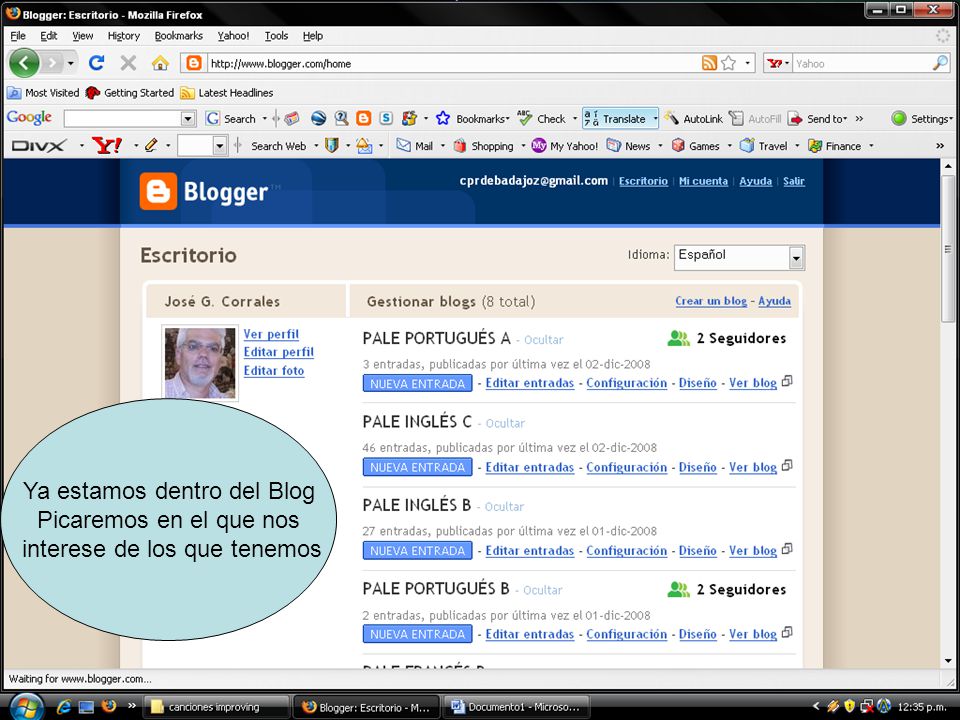Viewport: 960px width, 720px height.
Task: Bookmark this page with the star icon
Action: [729, 63]
